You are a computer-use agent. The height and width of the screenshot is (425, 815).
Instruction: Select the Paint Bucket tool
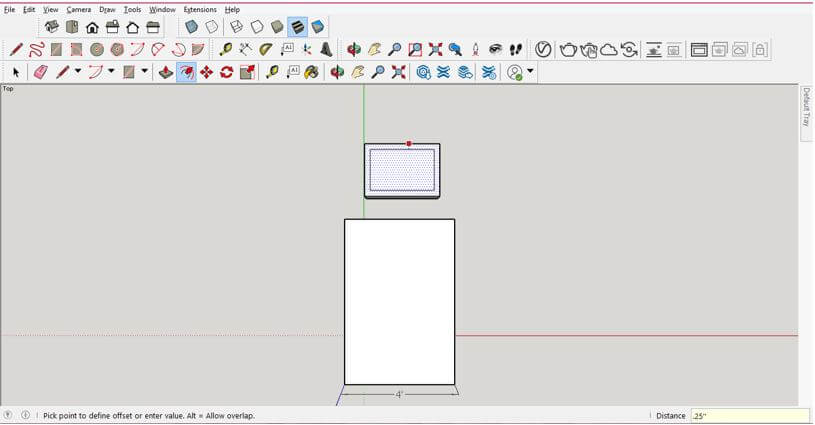coord(311,72)
